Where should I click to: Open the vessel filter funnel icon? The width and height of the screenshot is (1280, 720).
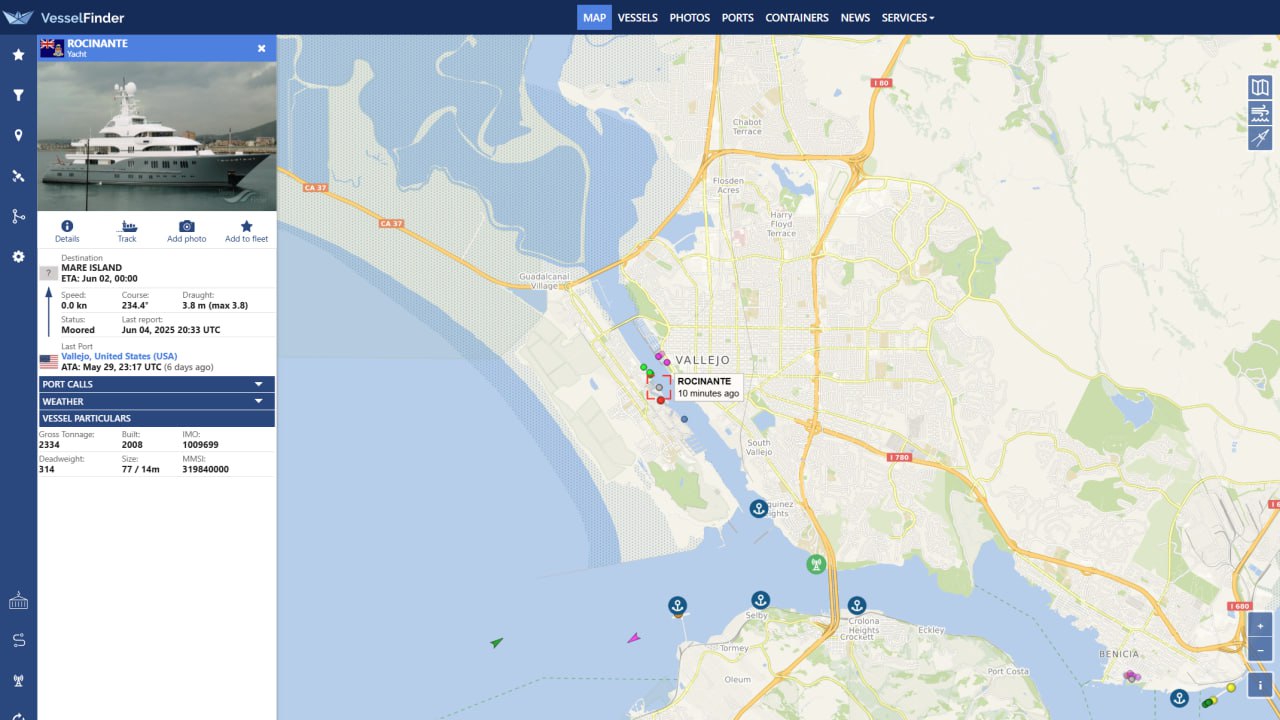click(18, 95)
